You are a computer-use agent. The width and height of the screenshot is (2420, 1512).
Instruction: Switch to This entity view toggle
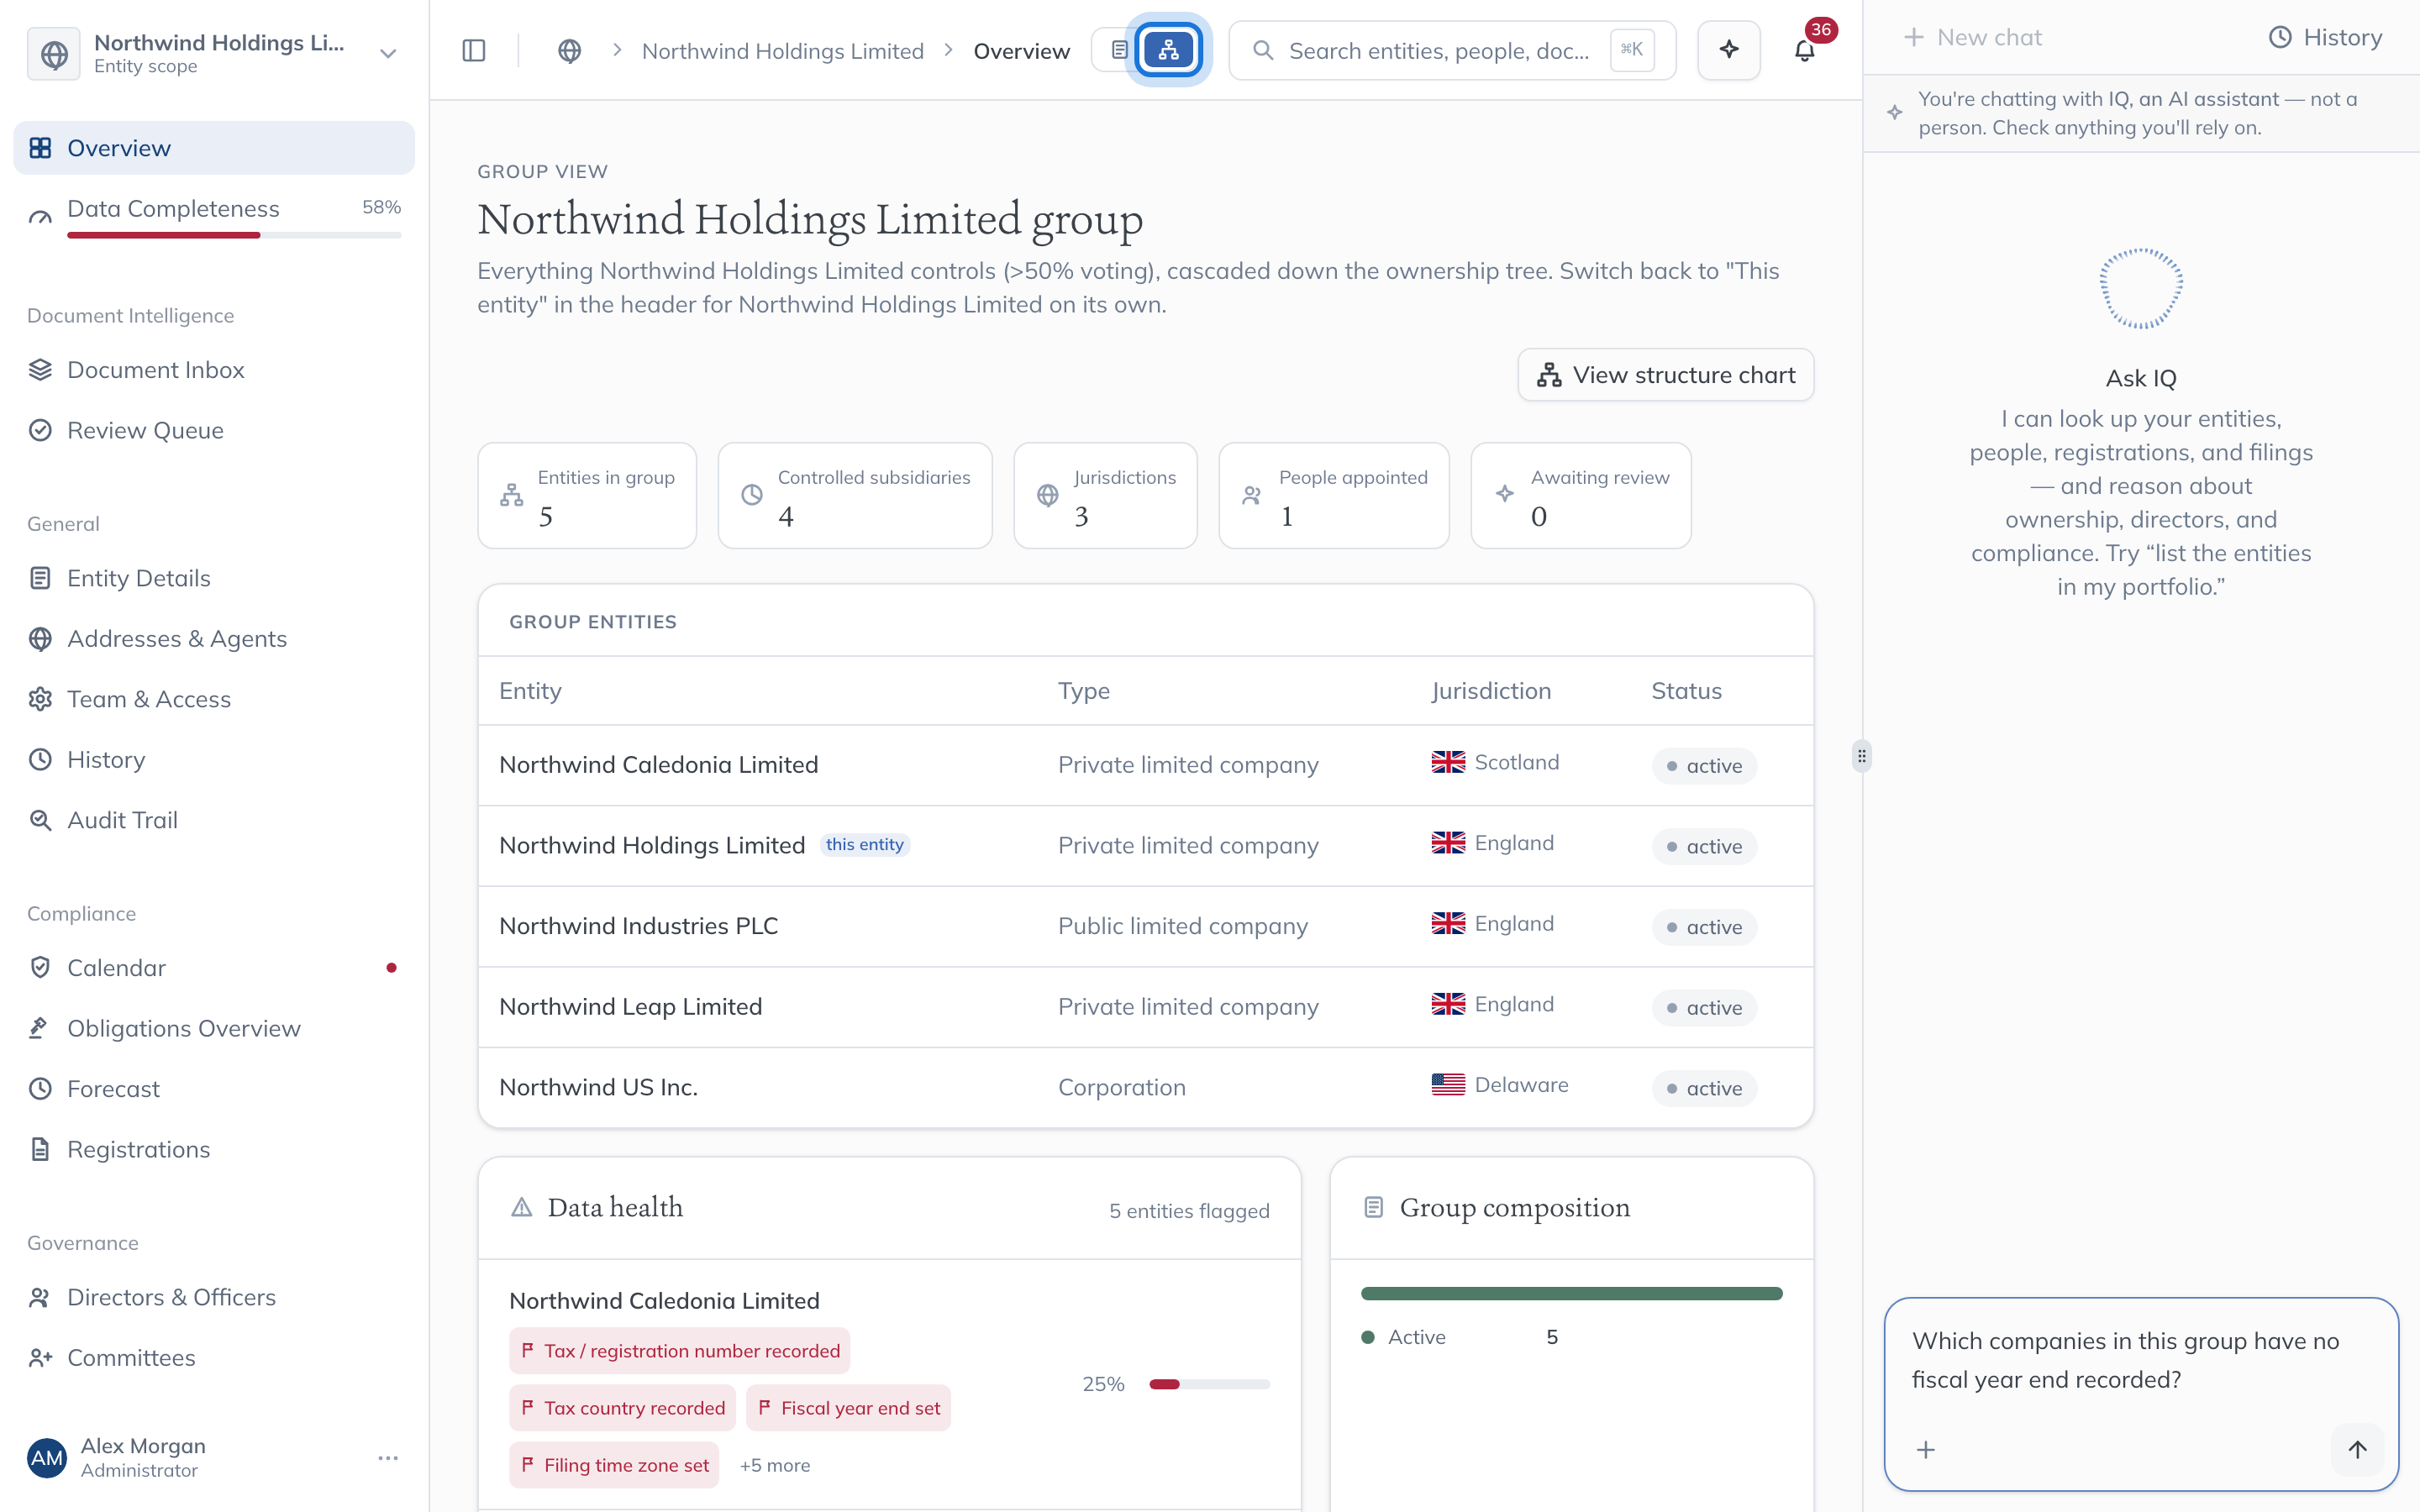coord(1119,50)
